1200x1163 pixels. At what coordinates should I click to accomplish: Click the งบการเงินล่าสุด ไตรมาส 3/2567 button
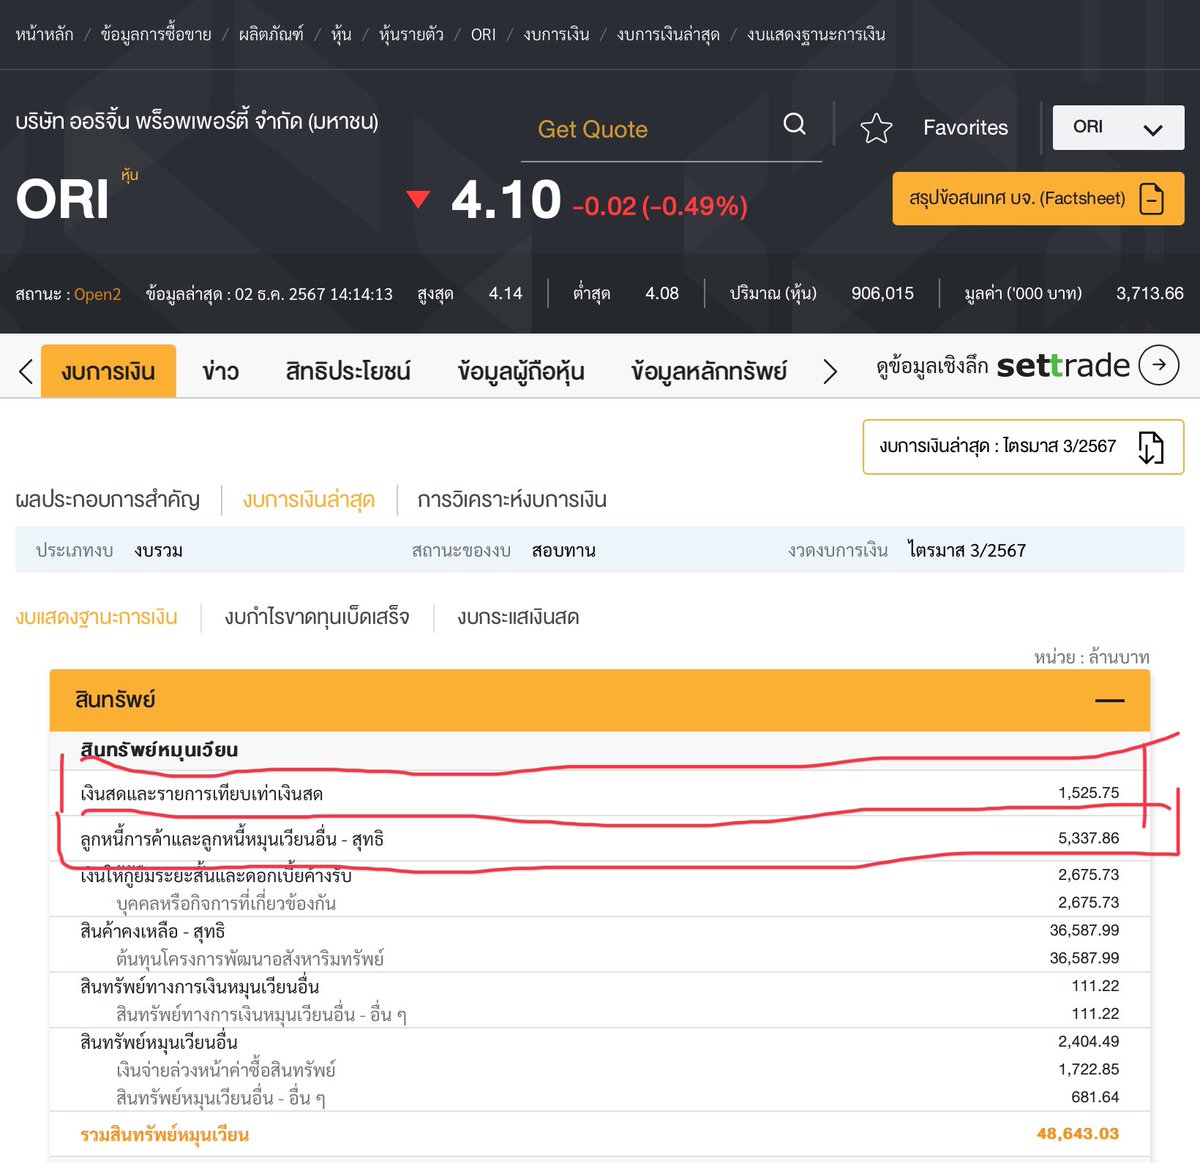point(1023,447)
